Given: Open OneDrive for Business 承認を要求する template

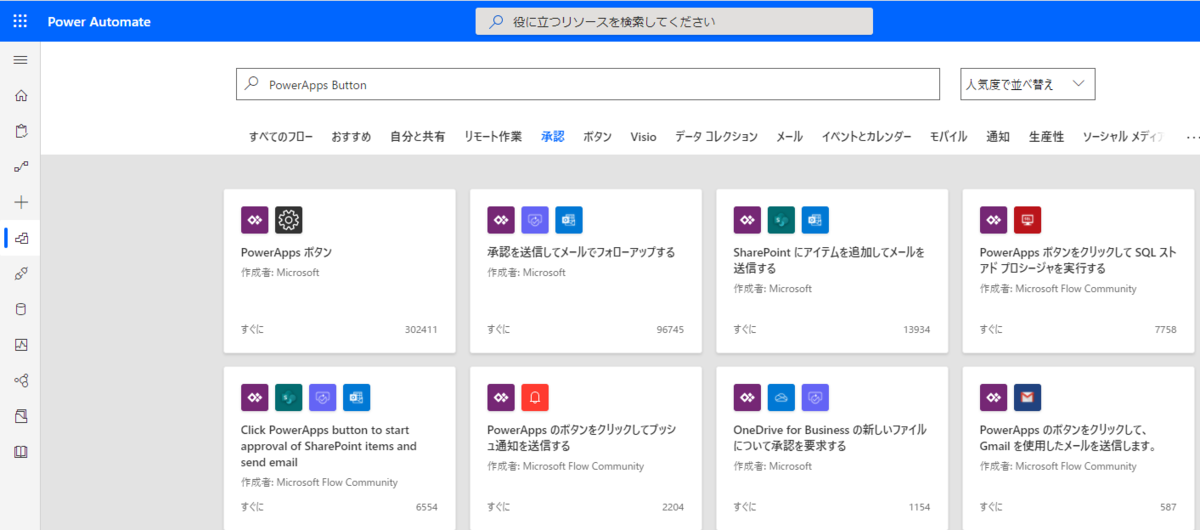Looking at the screenshot, I should pos(830,438).
